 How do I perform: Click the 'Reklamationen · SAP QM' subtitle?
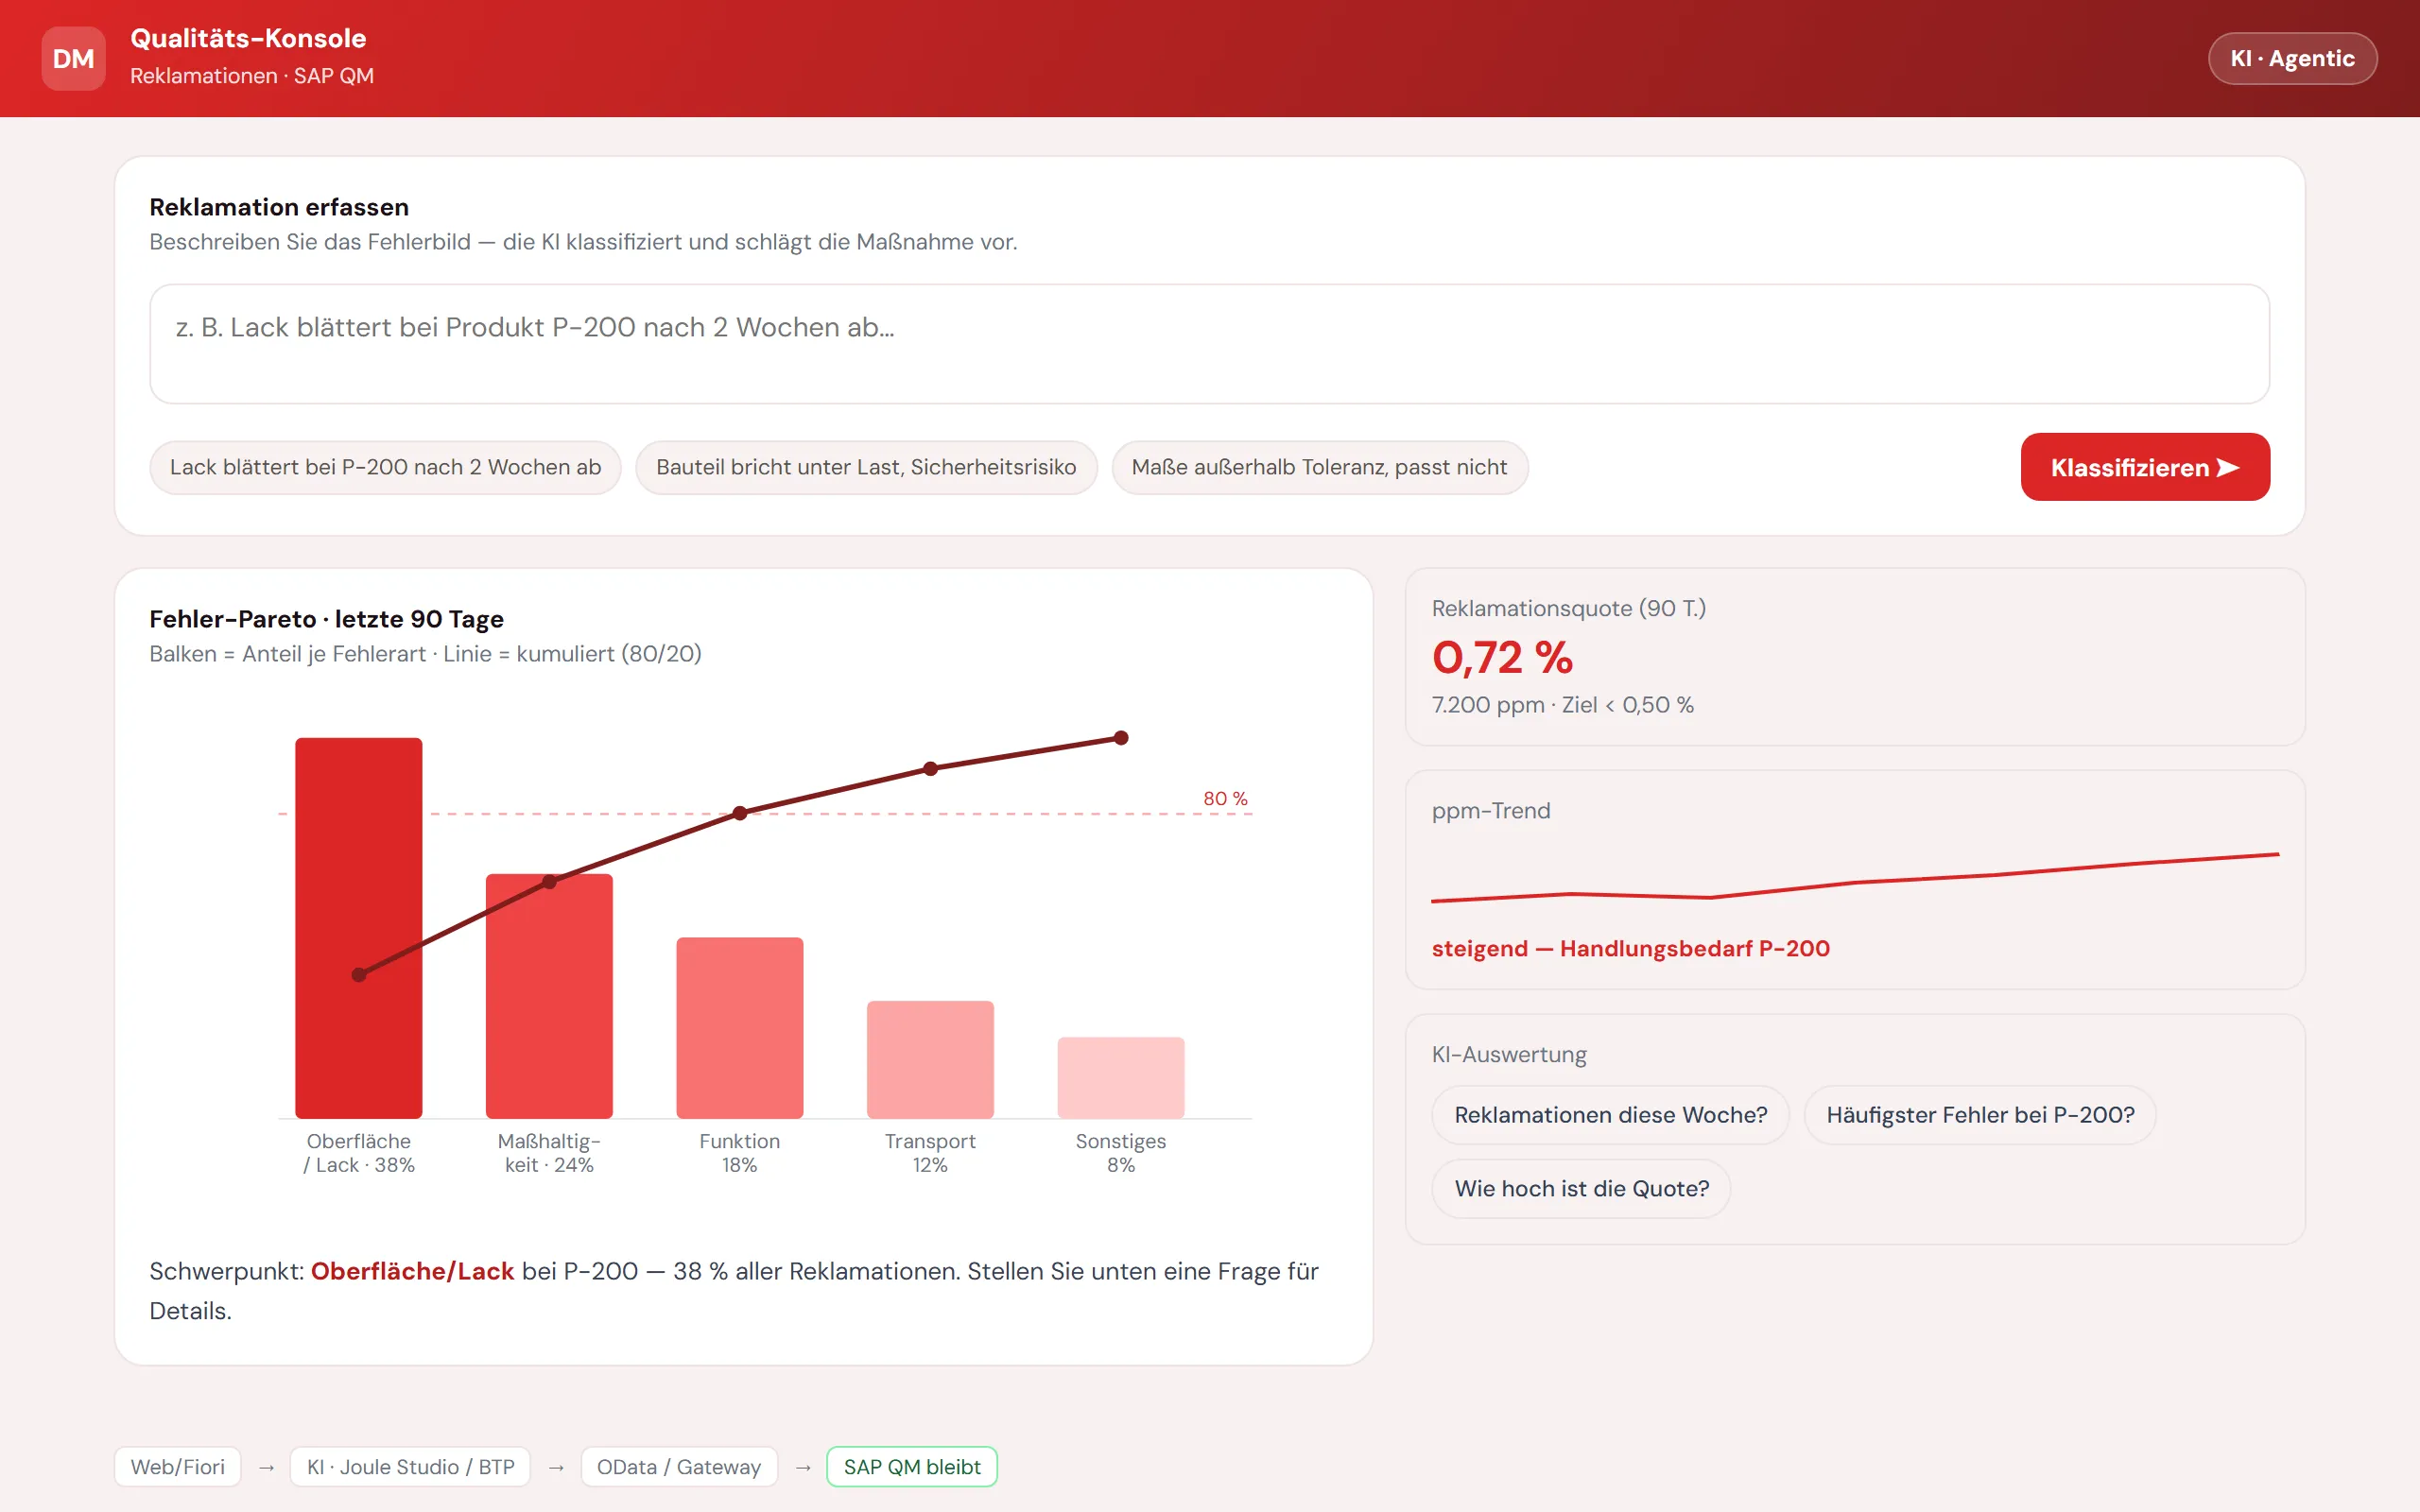coord(252,76)
